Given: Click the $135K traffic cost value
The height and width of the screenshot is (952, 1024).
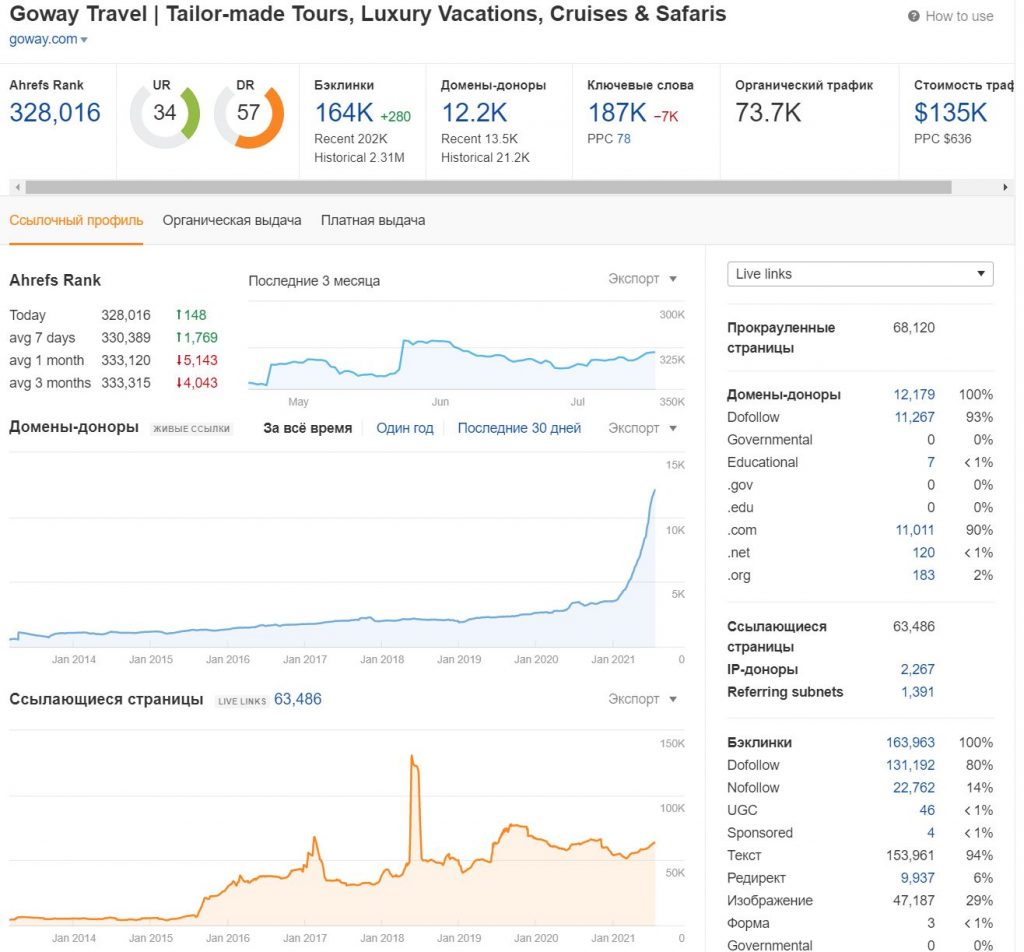Looking at the screenshot, I should tap(950, 113).
